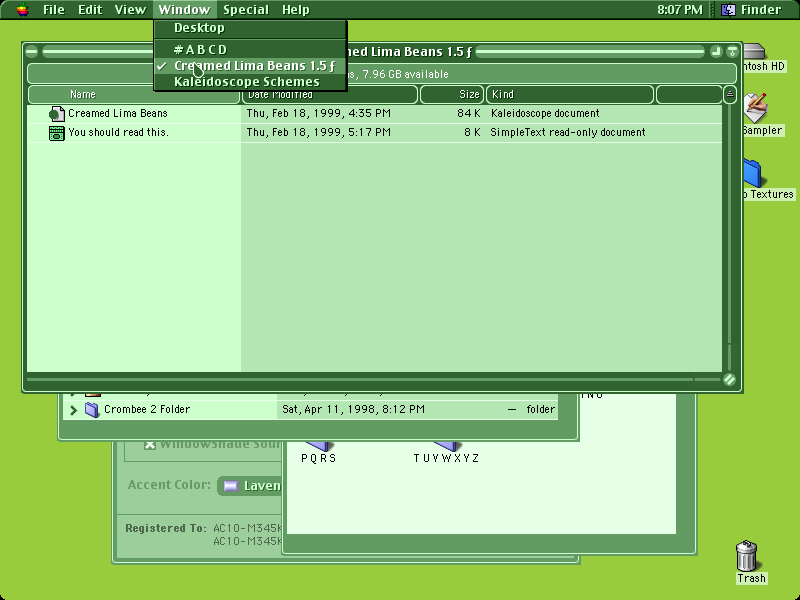Click the date 'Thu, Feb 18, 1999, 5:17 PM'
The height and width of the screenshot is (600, 800).
click(x=319, y=132)
